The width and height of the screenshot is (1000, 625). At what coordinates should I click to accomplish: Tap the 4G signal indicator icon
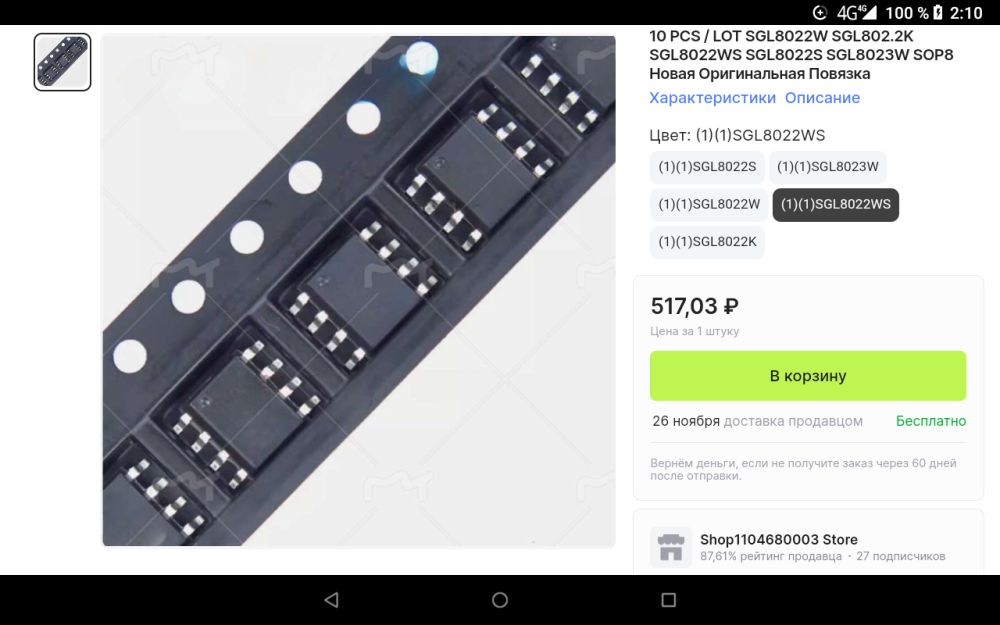click(x=857, y=12)
